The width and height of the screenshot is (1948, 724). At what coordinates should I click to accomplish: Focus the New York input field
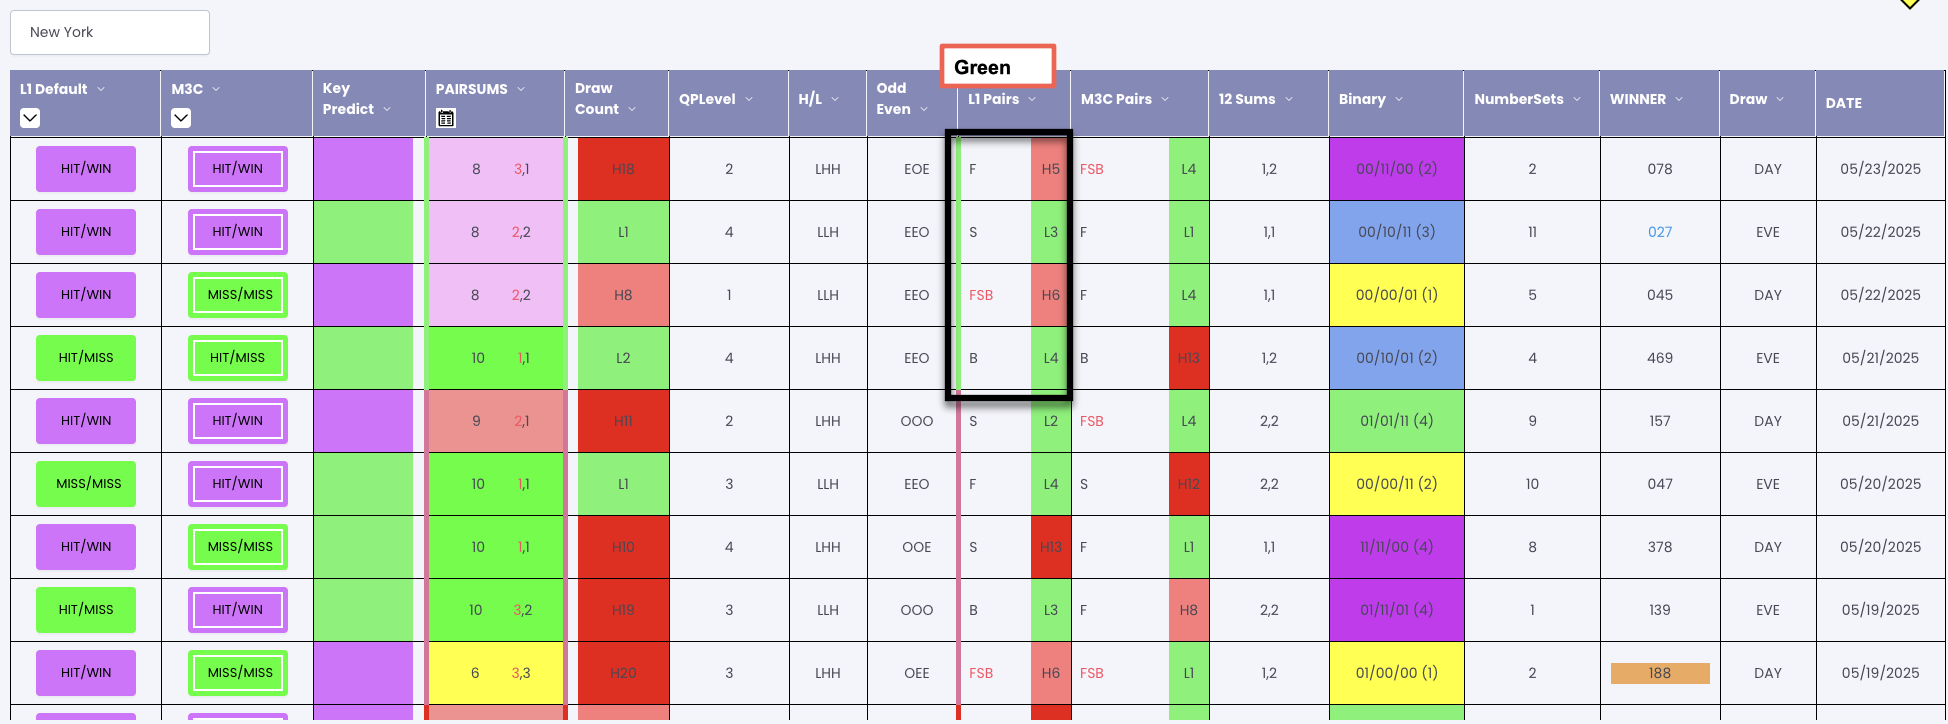click(110, 32)
